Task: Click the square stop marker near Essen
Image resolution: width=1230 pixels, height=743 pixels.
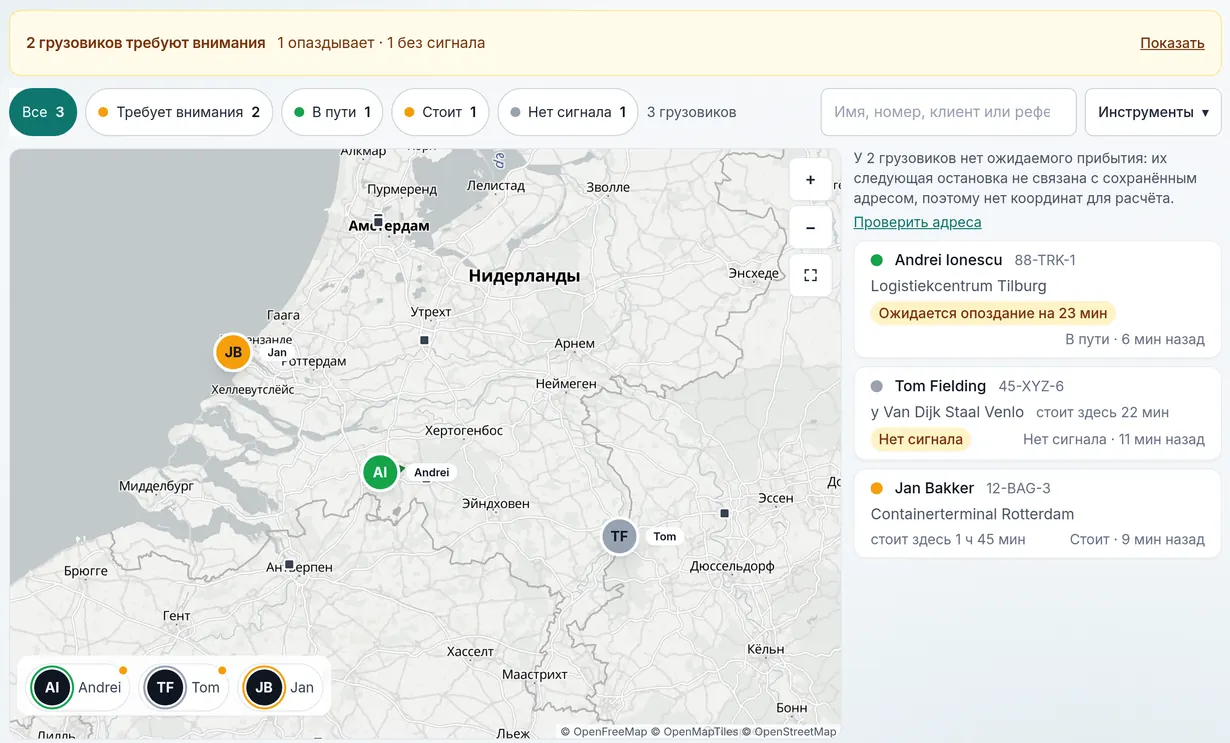Action: [724, 513]
